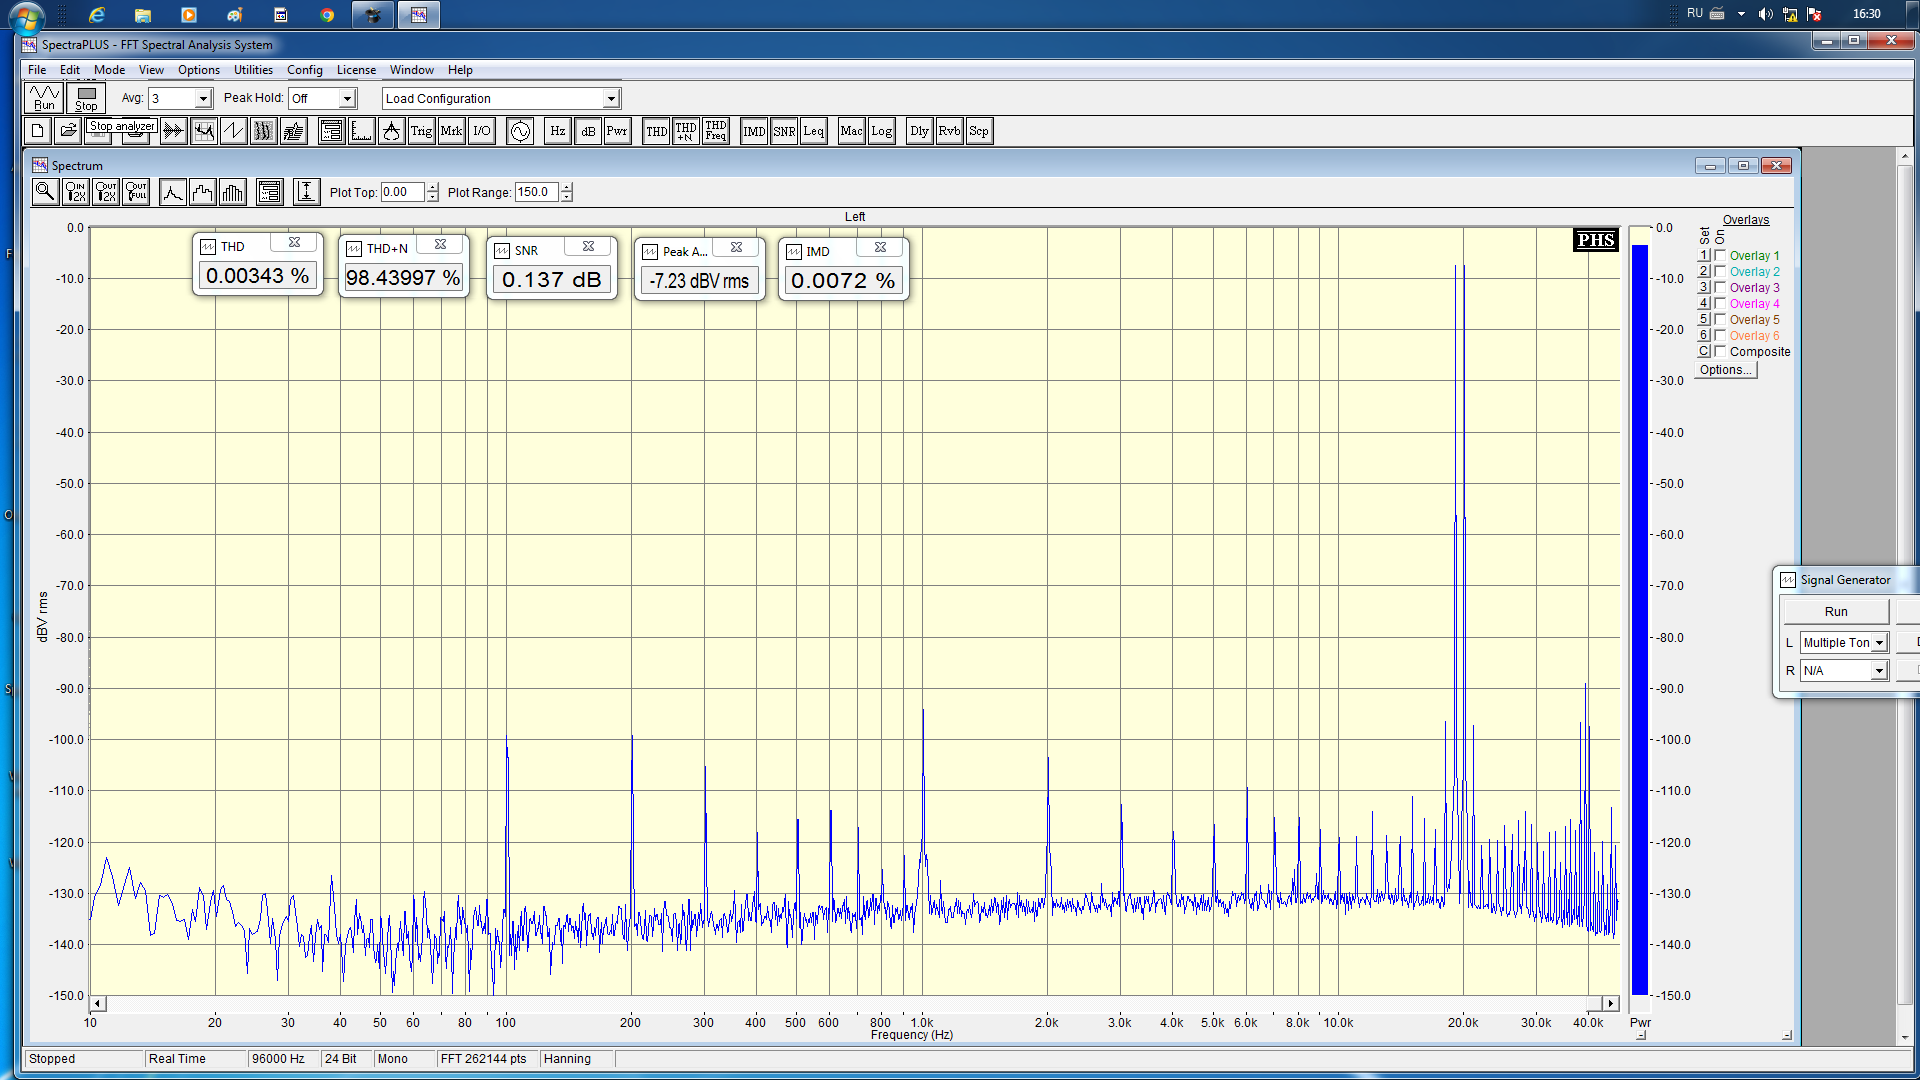Click the autoscale vertical axis icon
The height and width of the screenshot is (1080, 1920).
[307, 192]
